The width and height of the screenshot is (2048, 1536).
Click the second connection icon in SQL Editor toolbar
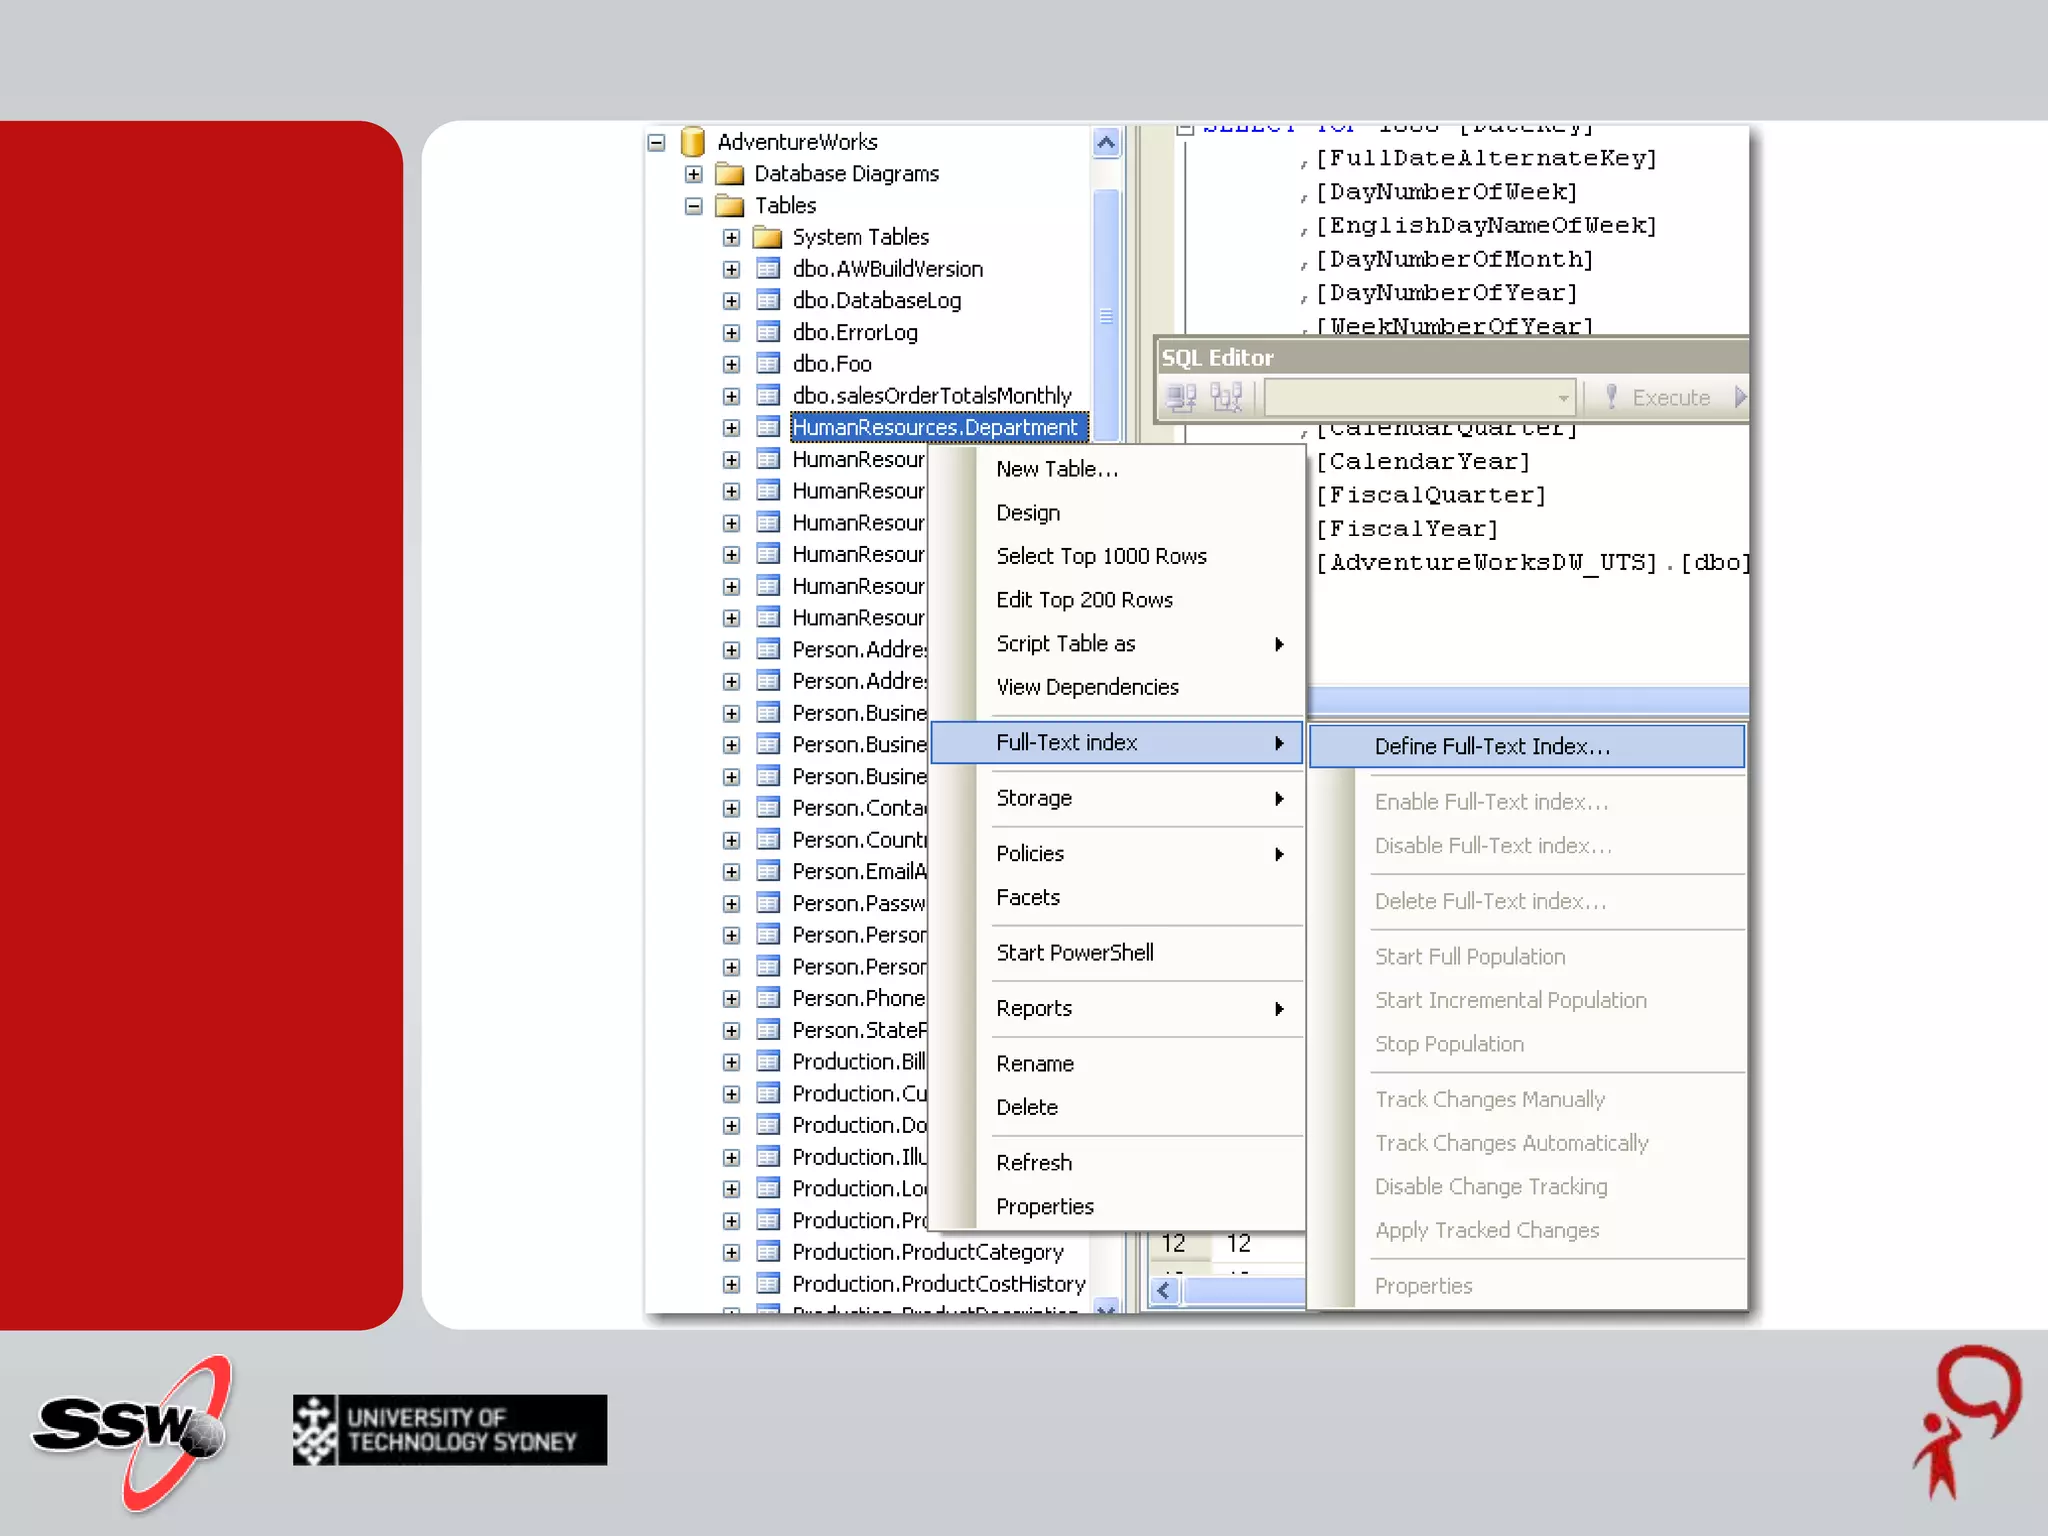(1226, 398)
